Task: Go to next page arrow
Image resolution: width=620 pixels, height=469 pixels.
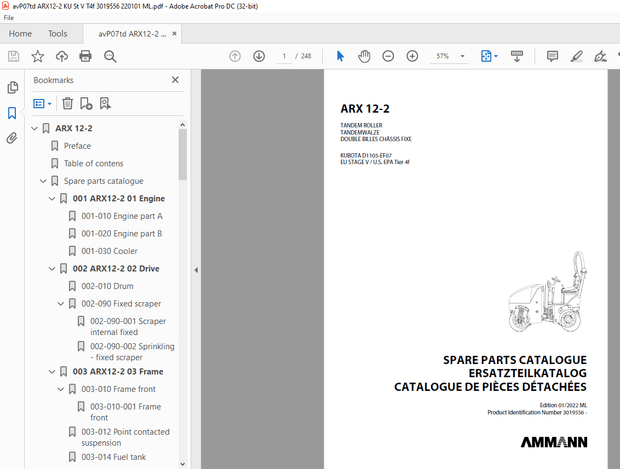Action: click(x=258, y=56)
